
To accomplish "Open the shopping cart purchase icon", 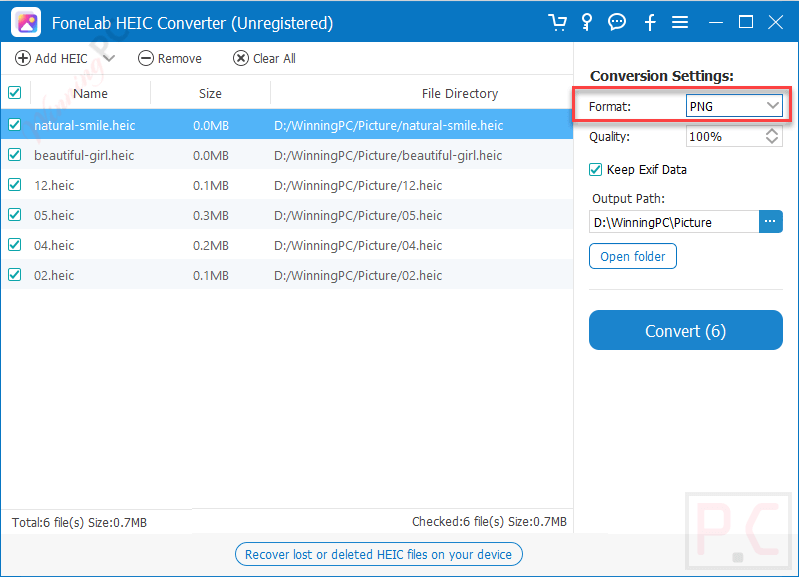I will (x=557, y=22).
